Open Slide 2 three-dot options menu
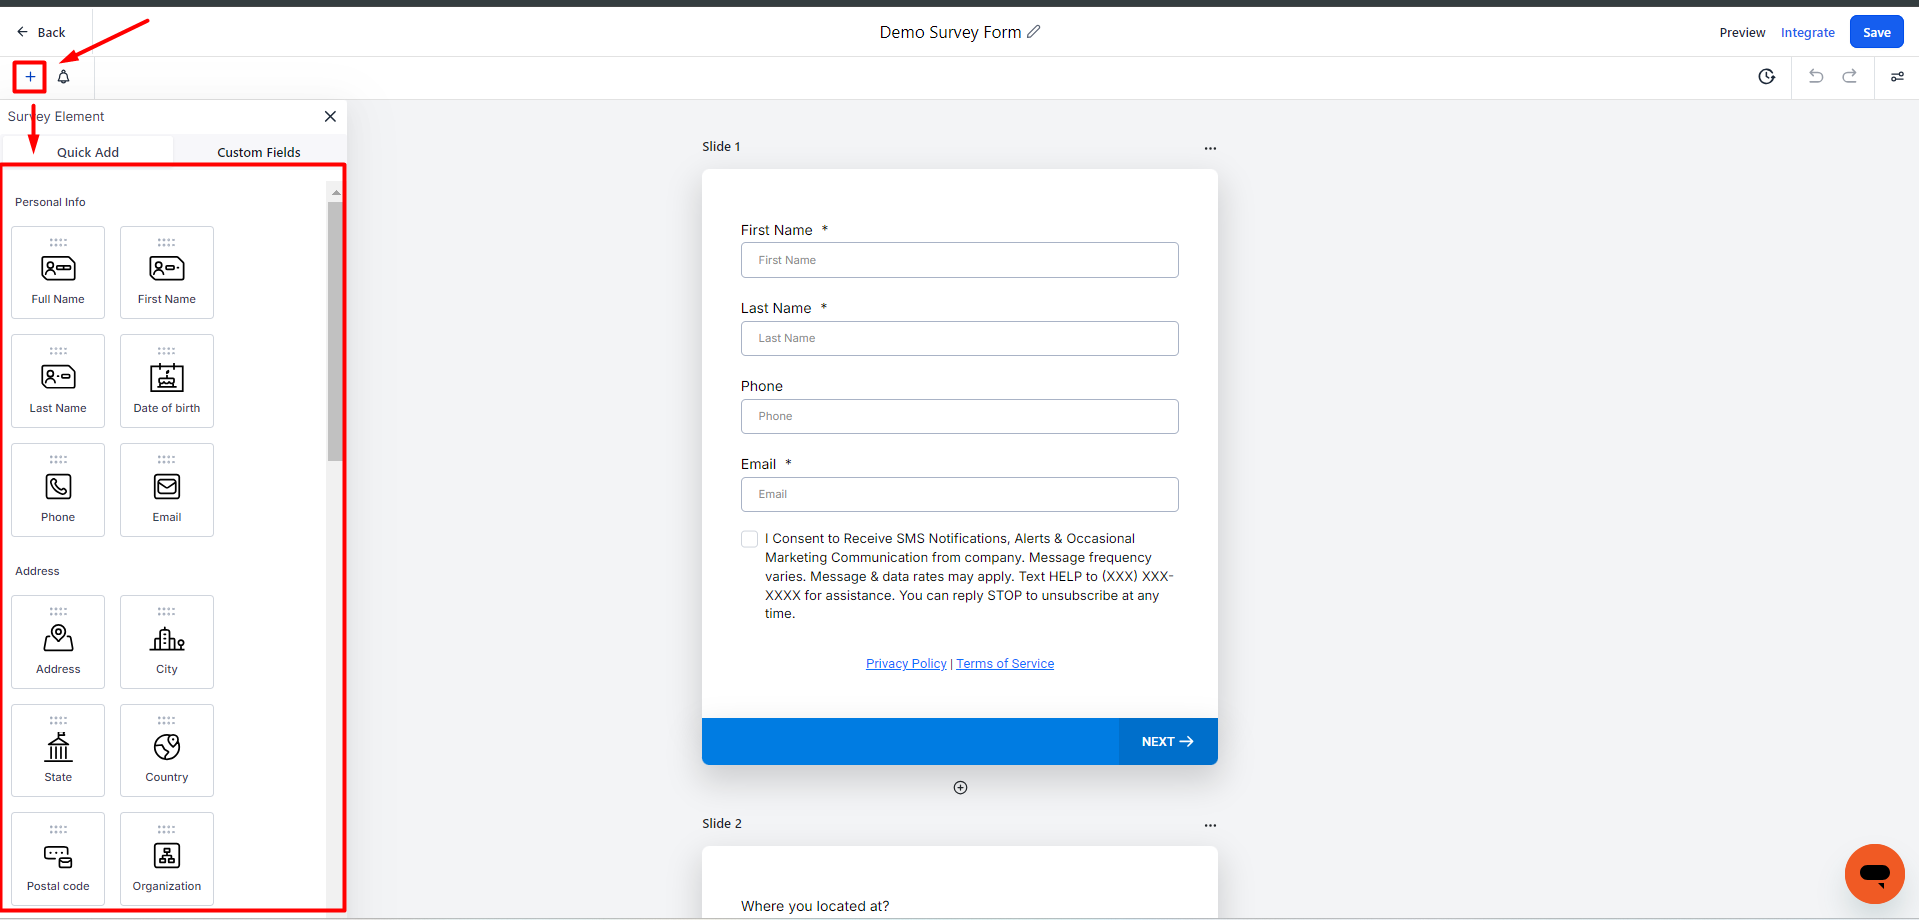This screenshot has height=920, width=1919. (1210, 825)
